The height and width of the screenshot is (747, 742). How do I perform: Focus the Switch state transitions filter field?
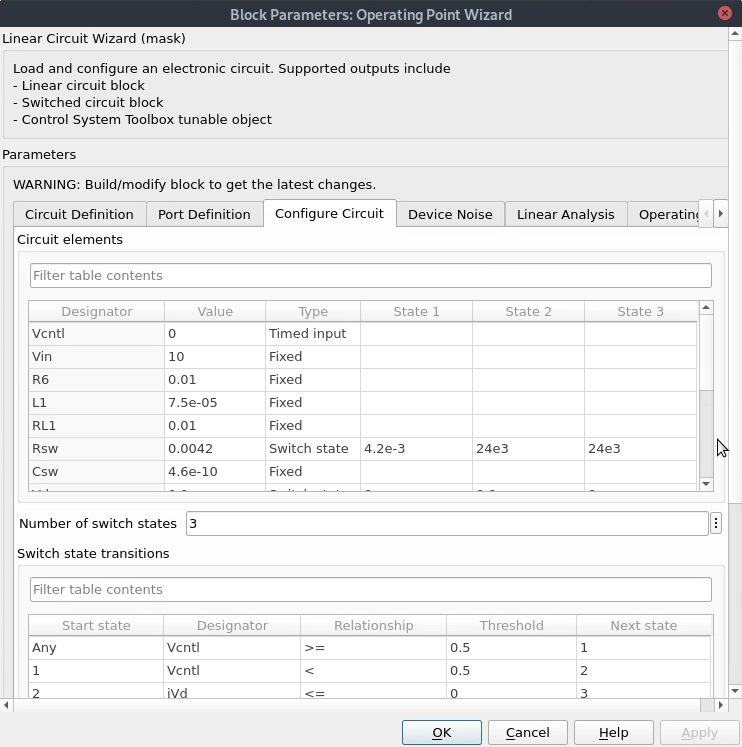click(x=371, y=589)
